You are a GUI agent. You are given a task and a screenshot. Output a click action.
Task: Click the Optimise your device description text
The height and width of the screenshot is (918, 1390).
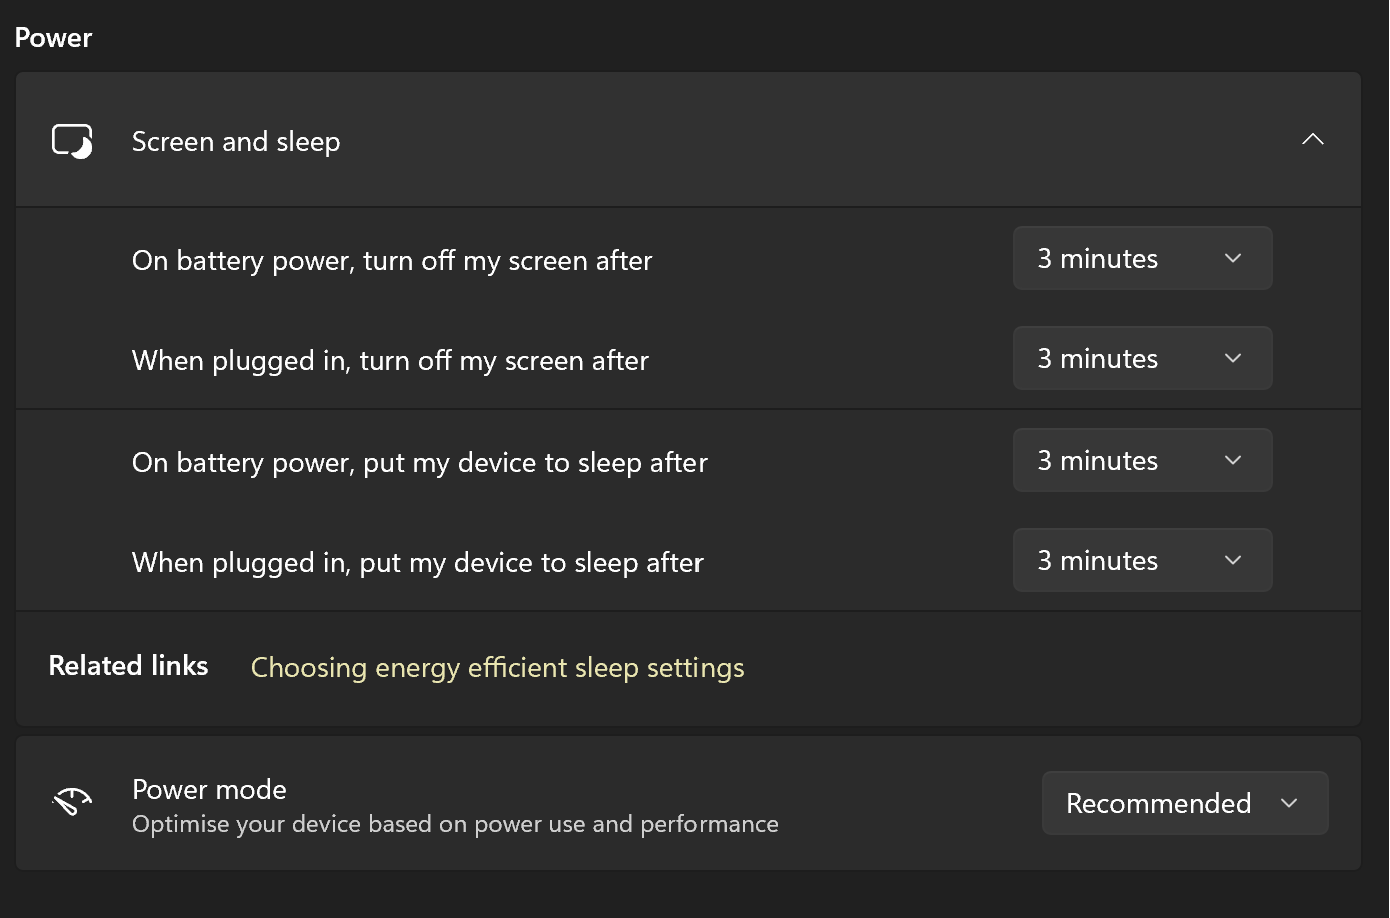455,824
